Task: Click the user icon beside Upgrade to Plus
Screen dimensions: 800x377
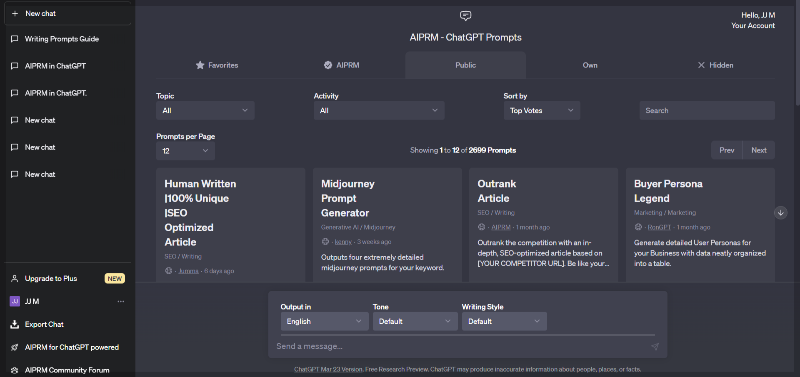Action: coord(15,279)
